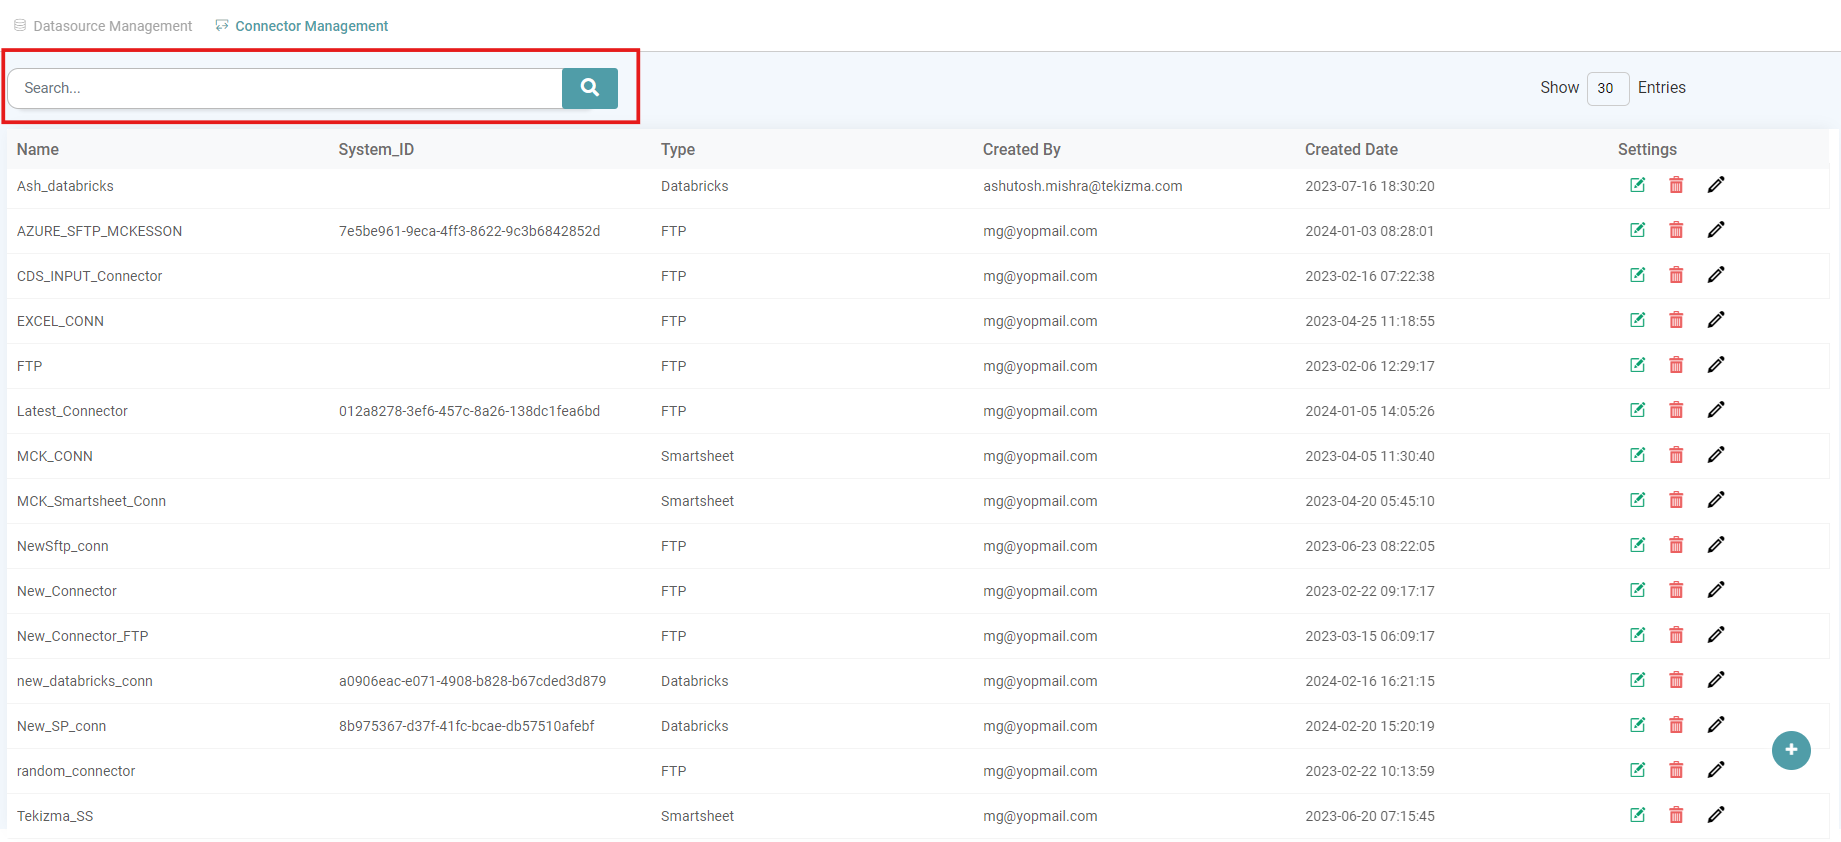This screenshot has width=1841, height=842.
Task: Click the Show entries count box
Action: (x=1607, y=88)
